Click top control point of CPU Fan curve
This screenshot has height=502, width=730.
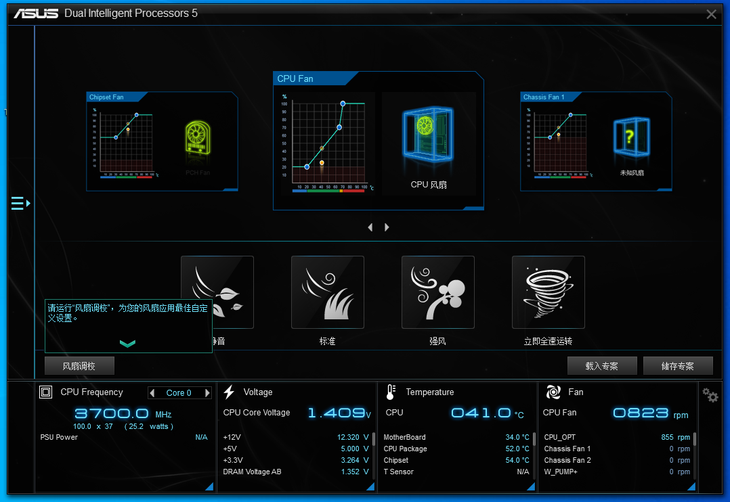coord(343,103)
